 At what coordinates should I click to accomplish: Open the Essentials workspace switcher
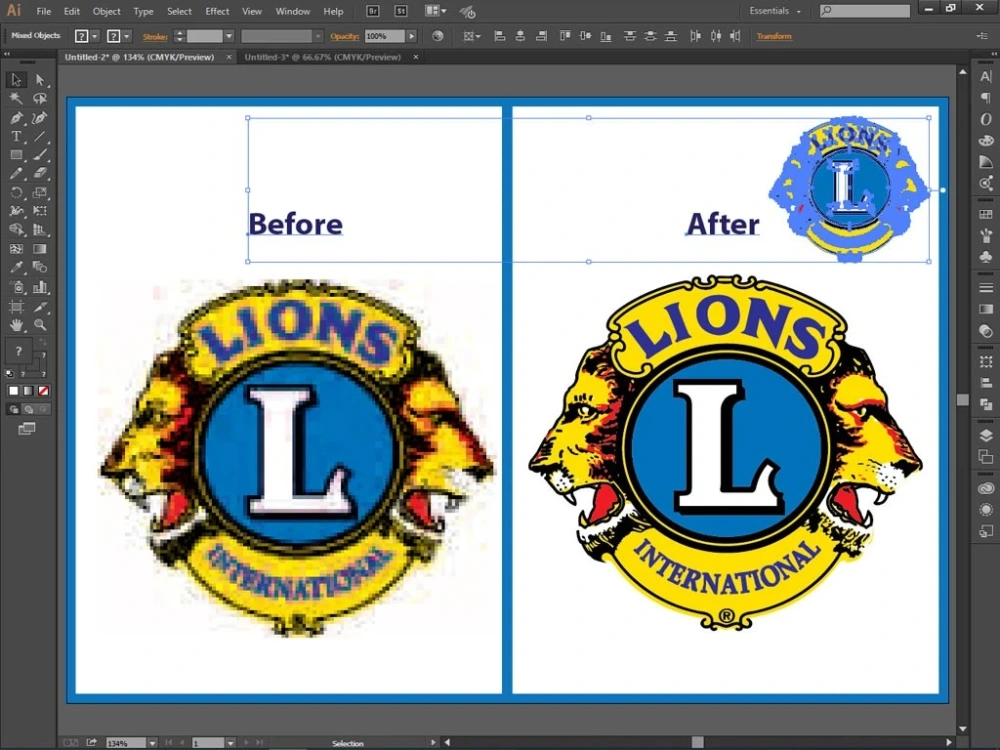775,11
